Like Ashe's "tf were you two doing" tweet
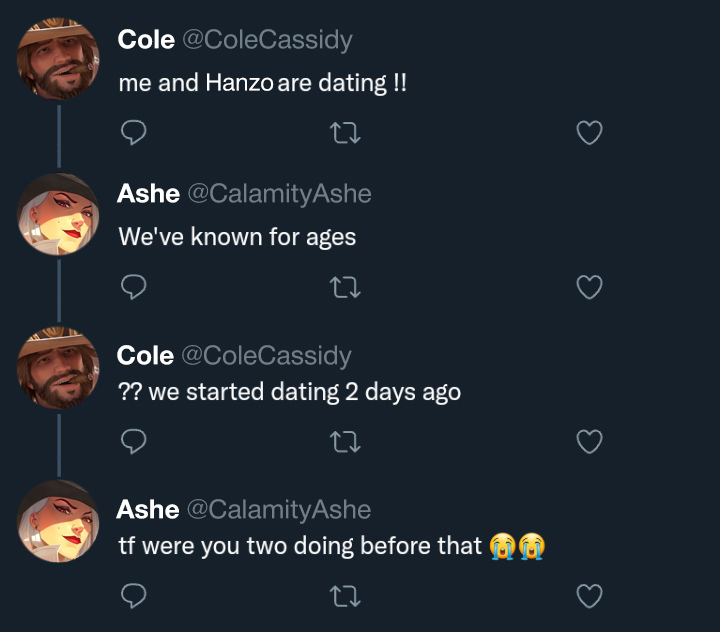The width and height of the screenshot is (720, 632). point(590,596)
